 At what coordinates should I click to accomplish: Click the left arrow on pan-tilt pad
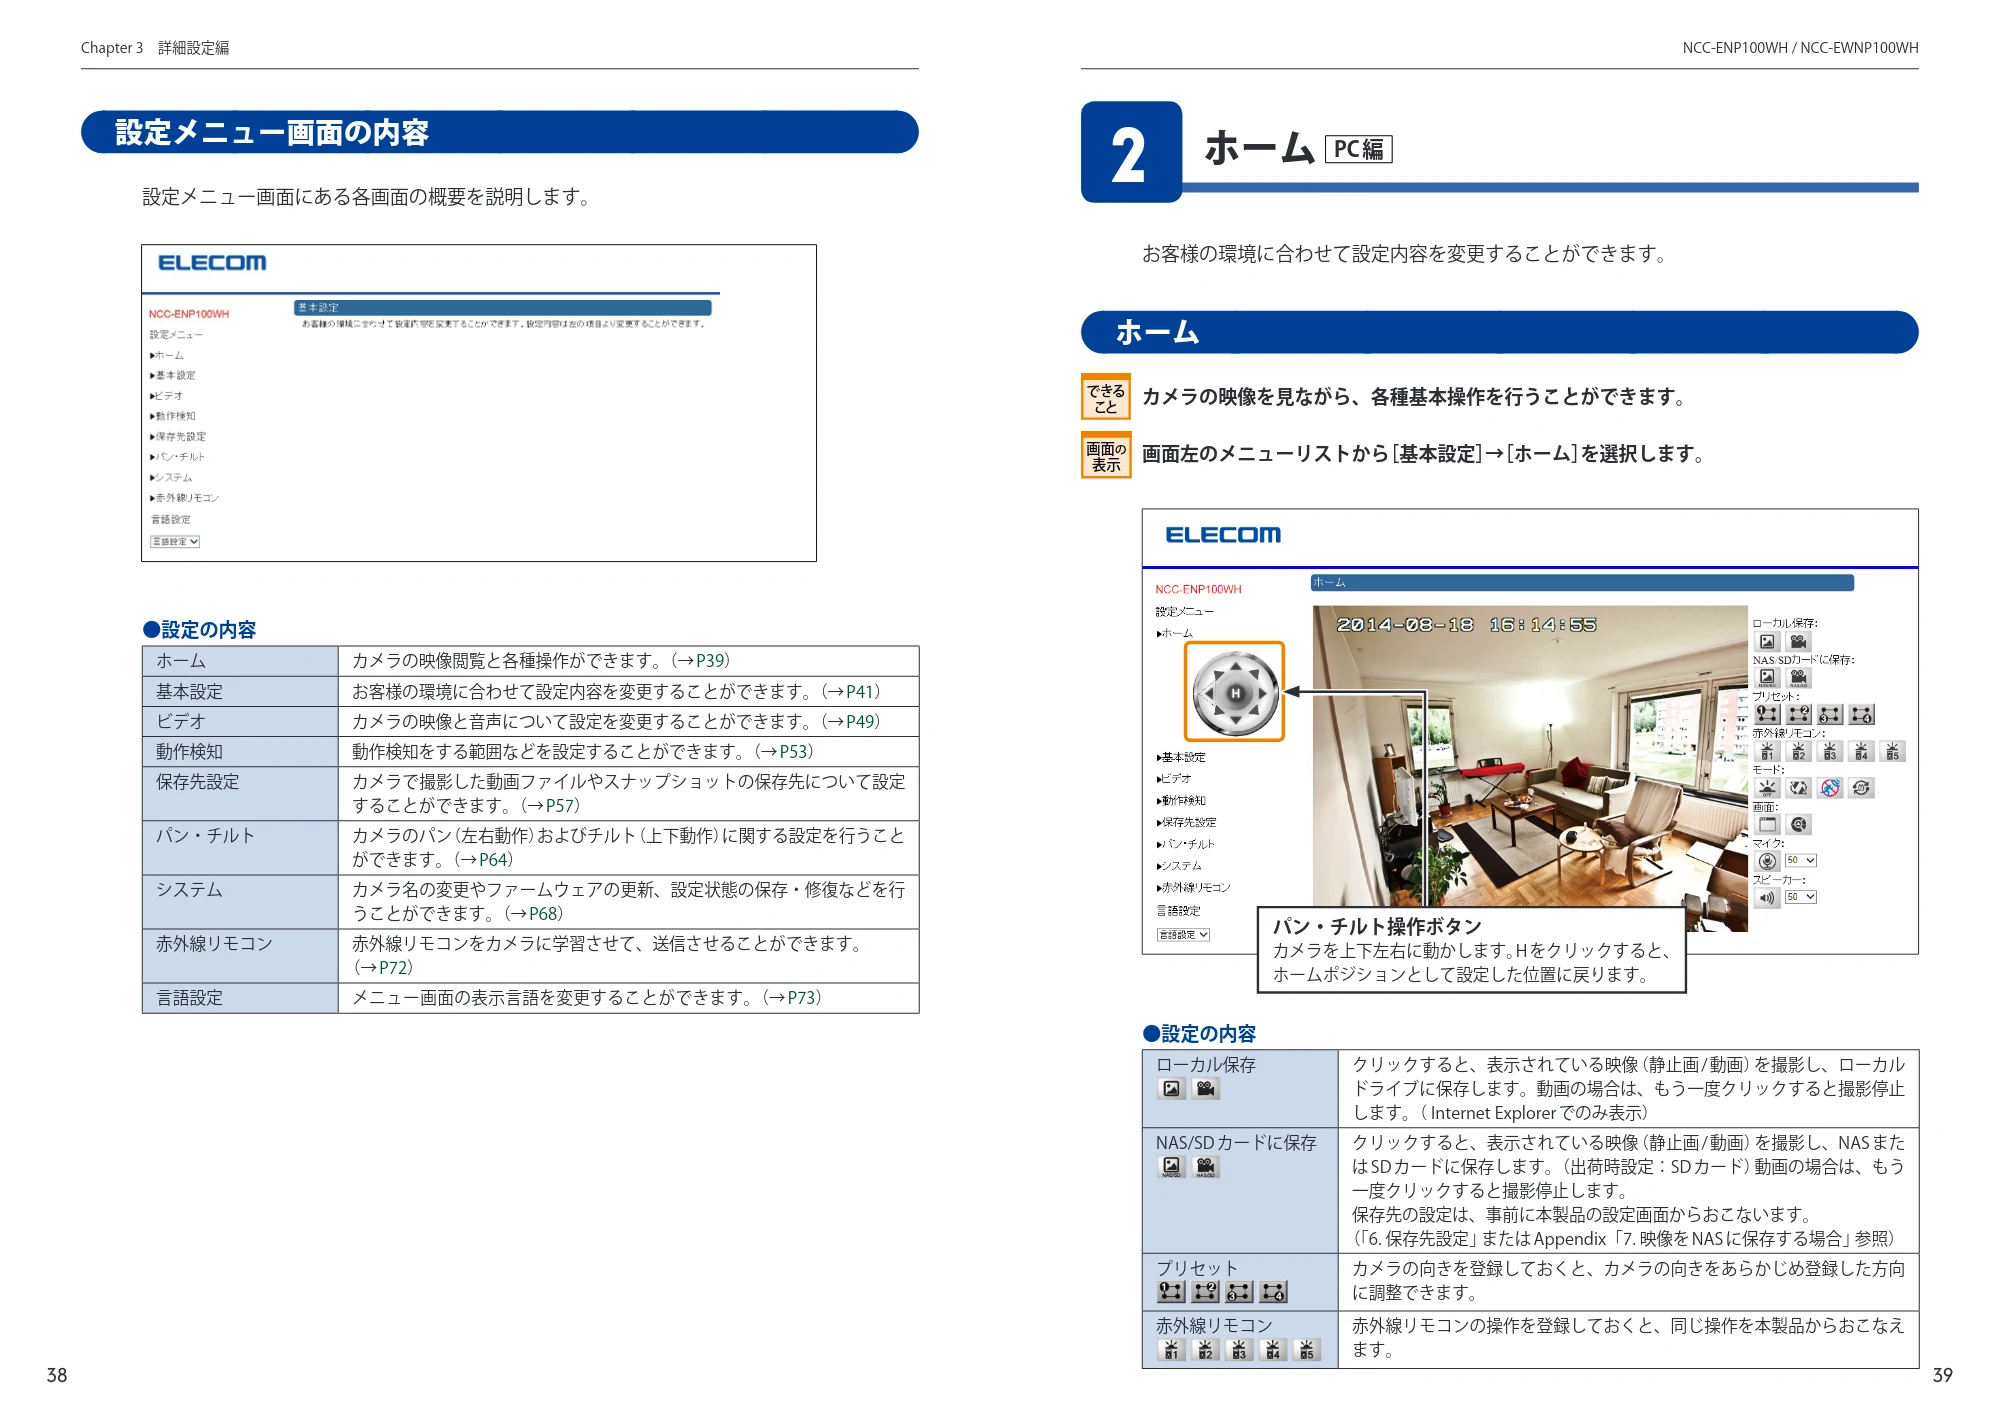(x=1208, y=693)
